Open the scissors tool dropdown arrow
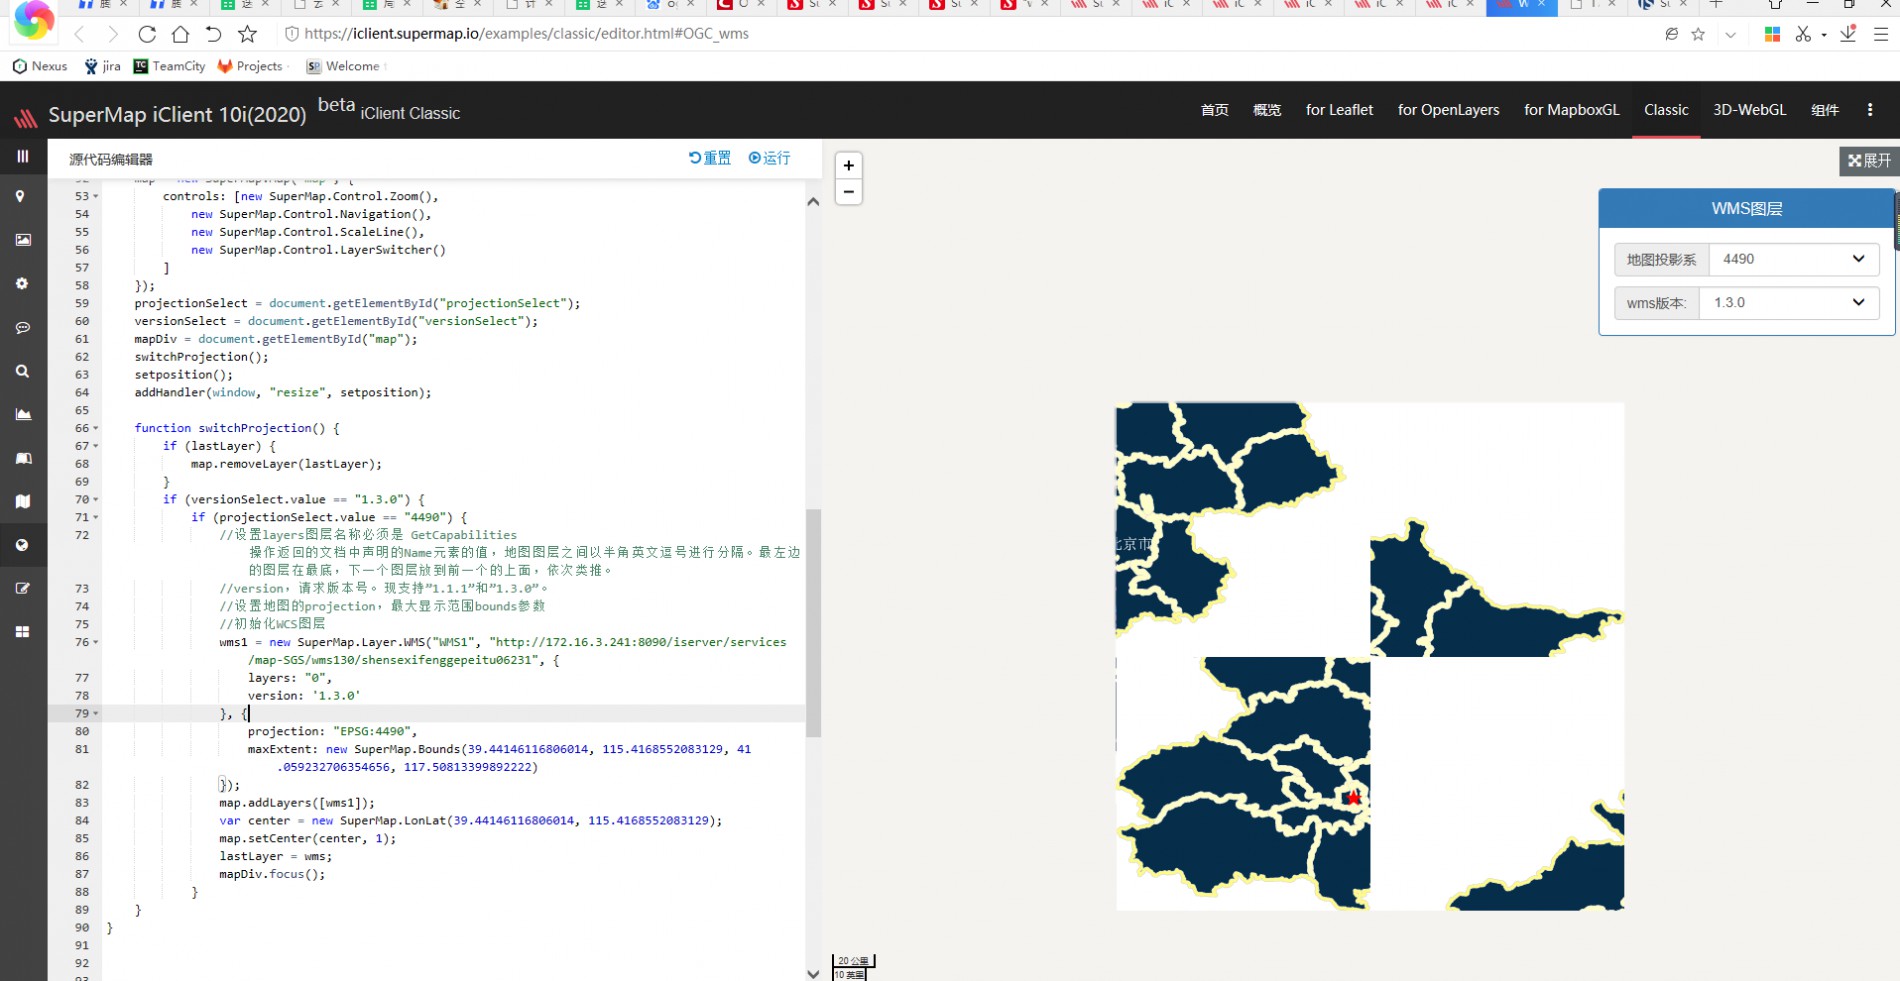This screenshot has width=1900, height=981. 1824,35
